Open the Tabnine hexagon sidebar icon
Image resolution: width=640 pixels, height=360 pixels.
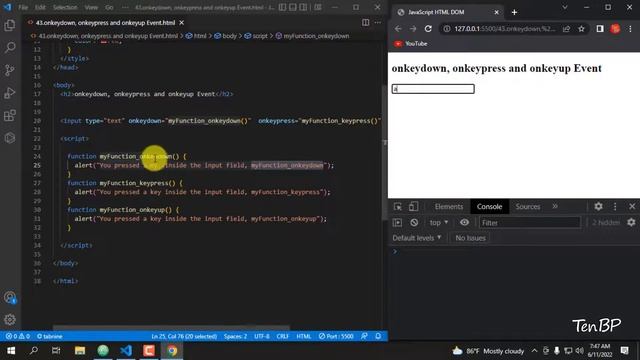coord(10,138)
